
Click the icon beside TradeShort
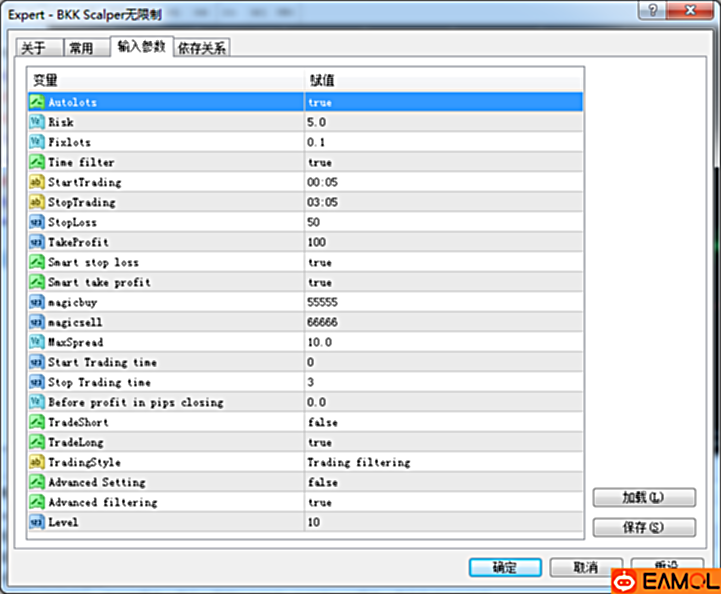37,422
